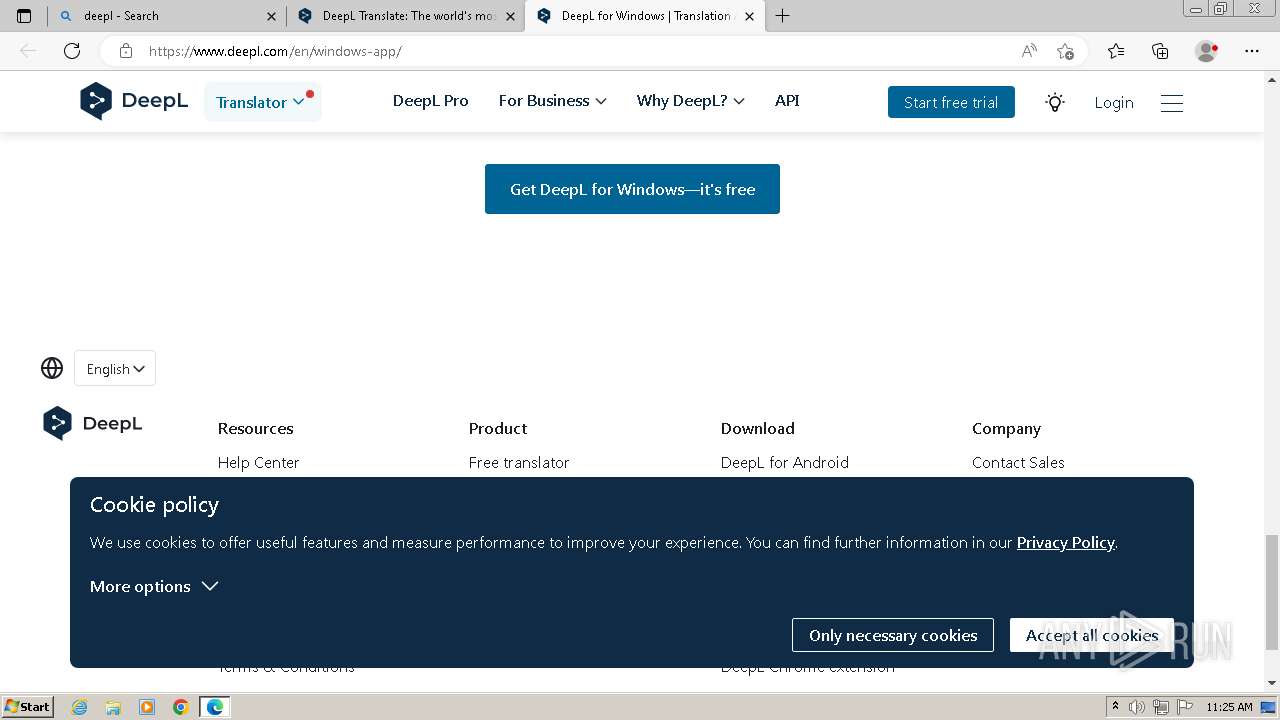1280x720 pixels.
Task: Add this page to favorites star icon
Action: tap(1065, 51)
